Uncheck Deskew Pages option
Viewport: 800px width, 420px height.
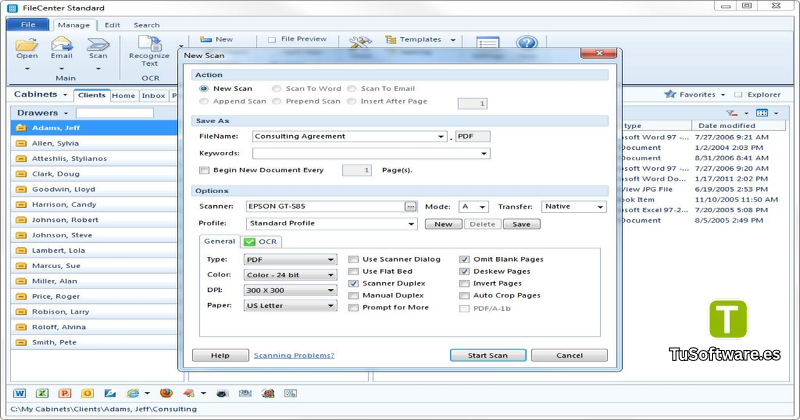click(x=464, y=271)
